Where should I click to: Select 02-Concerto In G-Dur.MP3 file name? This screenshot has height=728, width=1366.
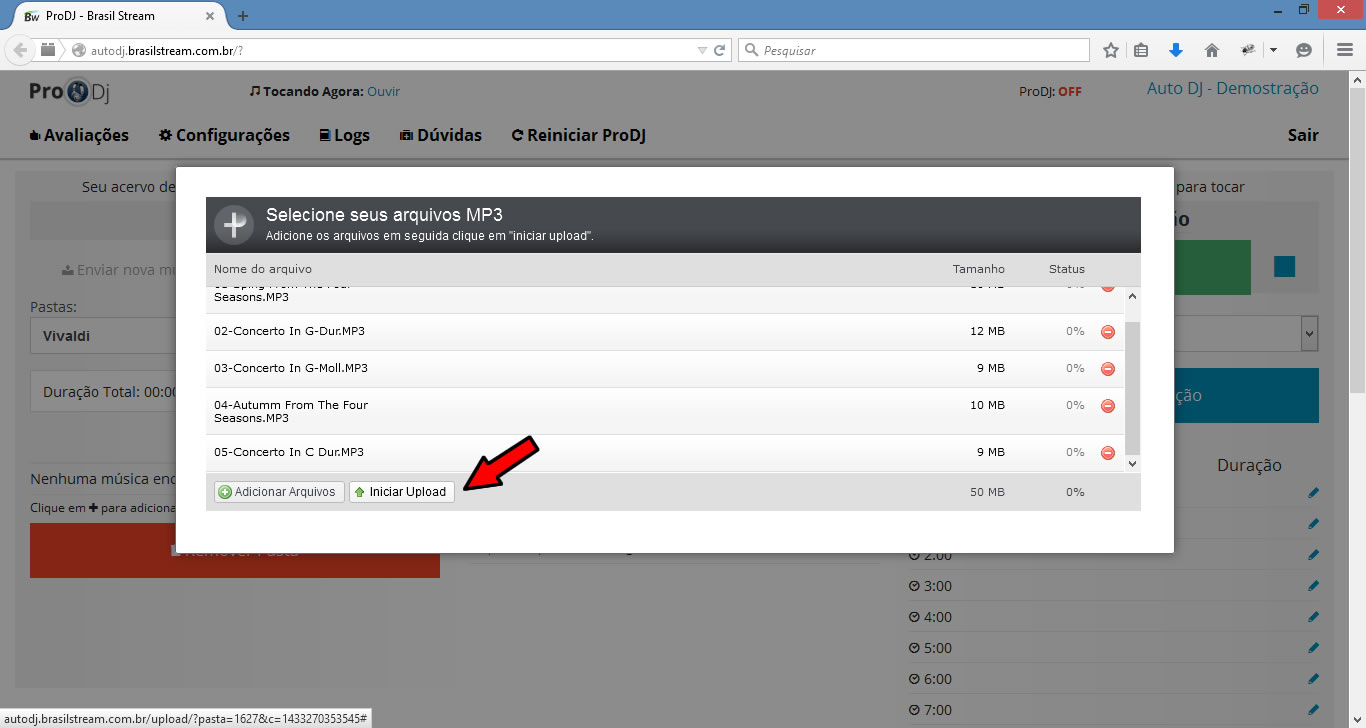tap(290, 331)
